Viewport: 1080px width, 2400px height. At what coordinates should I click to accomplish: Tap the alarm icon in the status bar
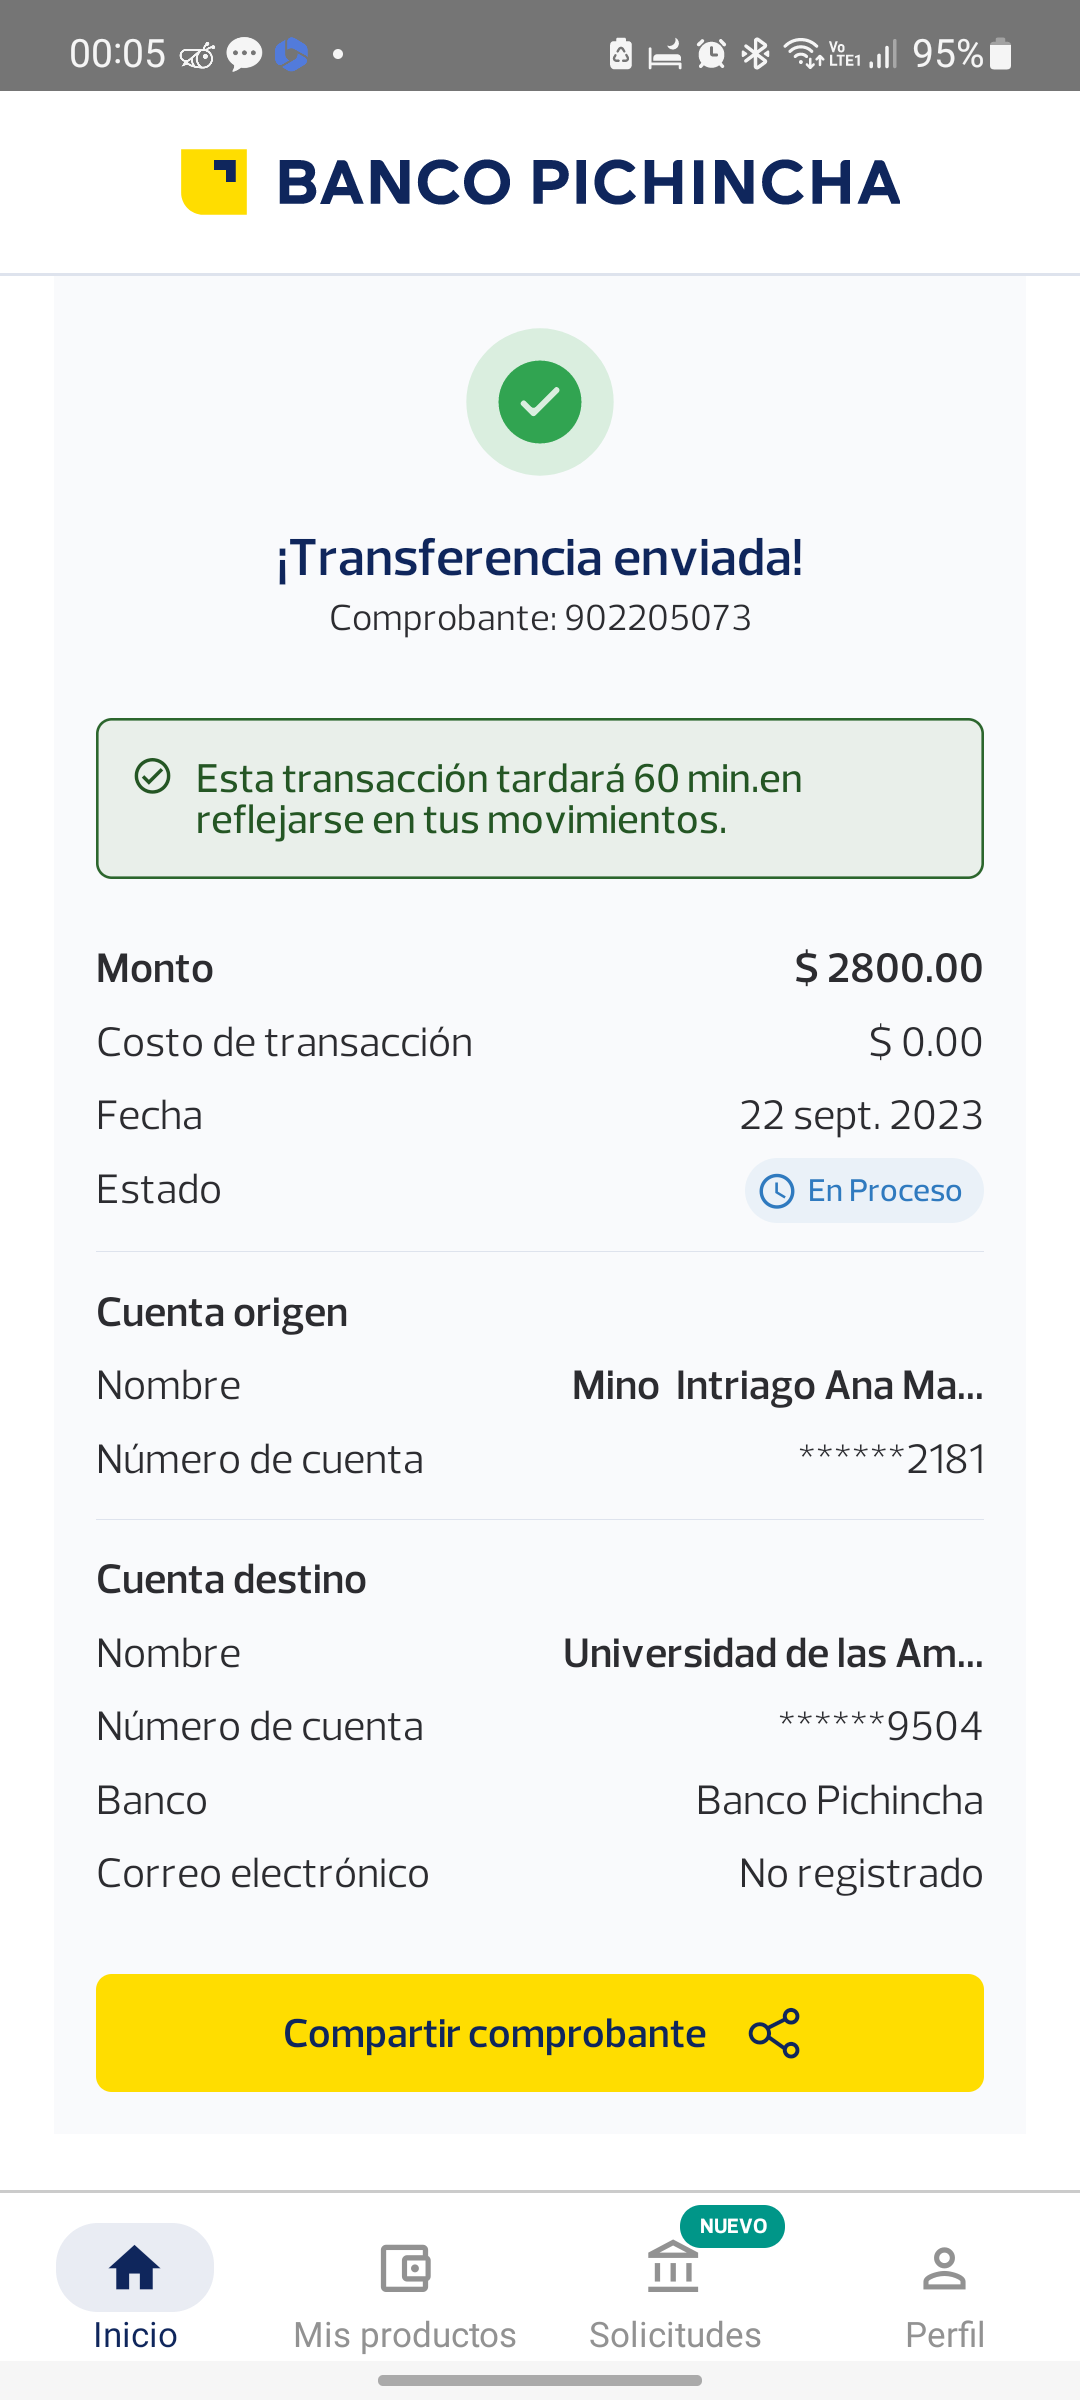pyautogui.click(x=711, y=54)
